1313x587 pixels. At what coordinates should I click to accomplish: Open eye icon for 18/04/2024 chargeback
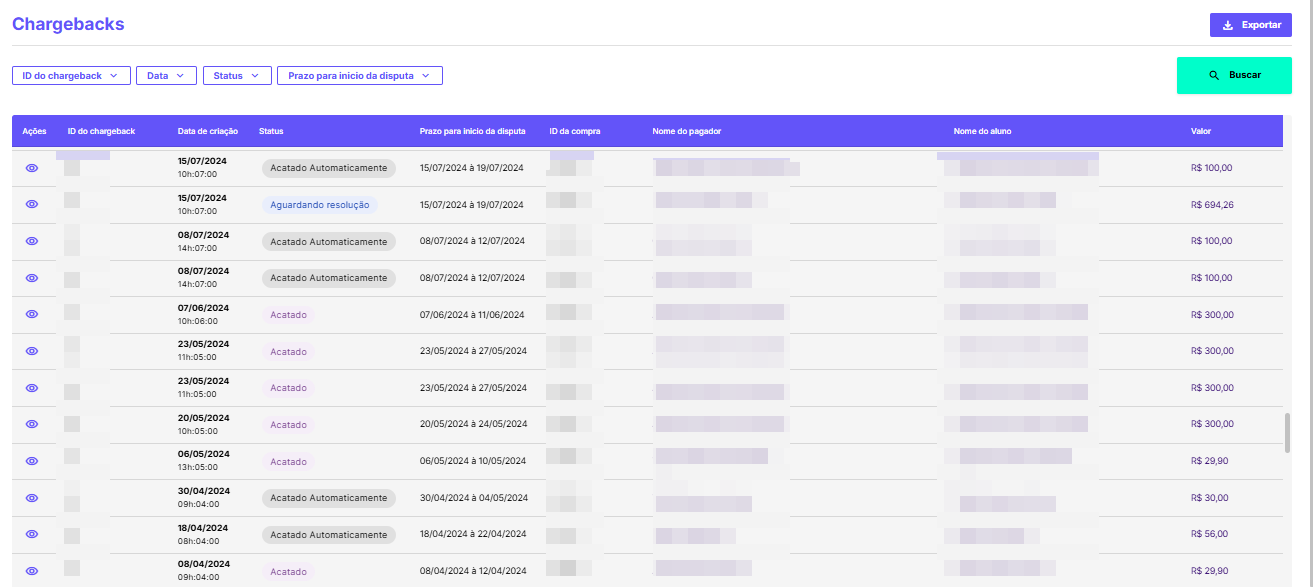coord(32,534)
